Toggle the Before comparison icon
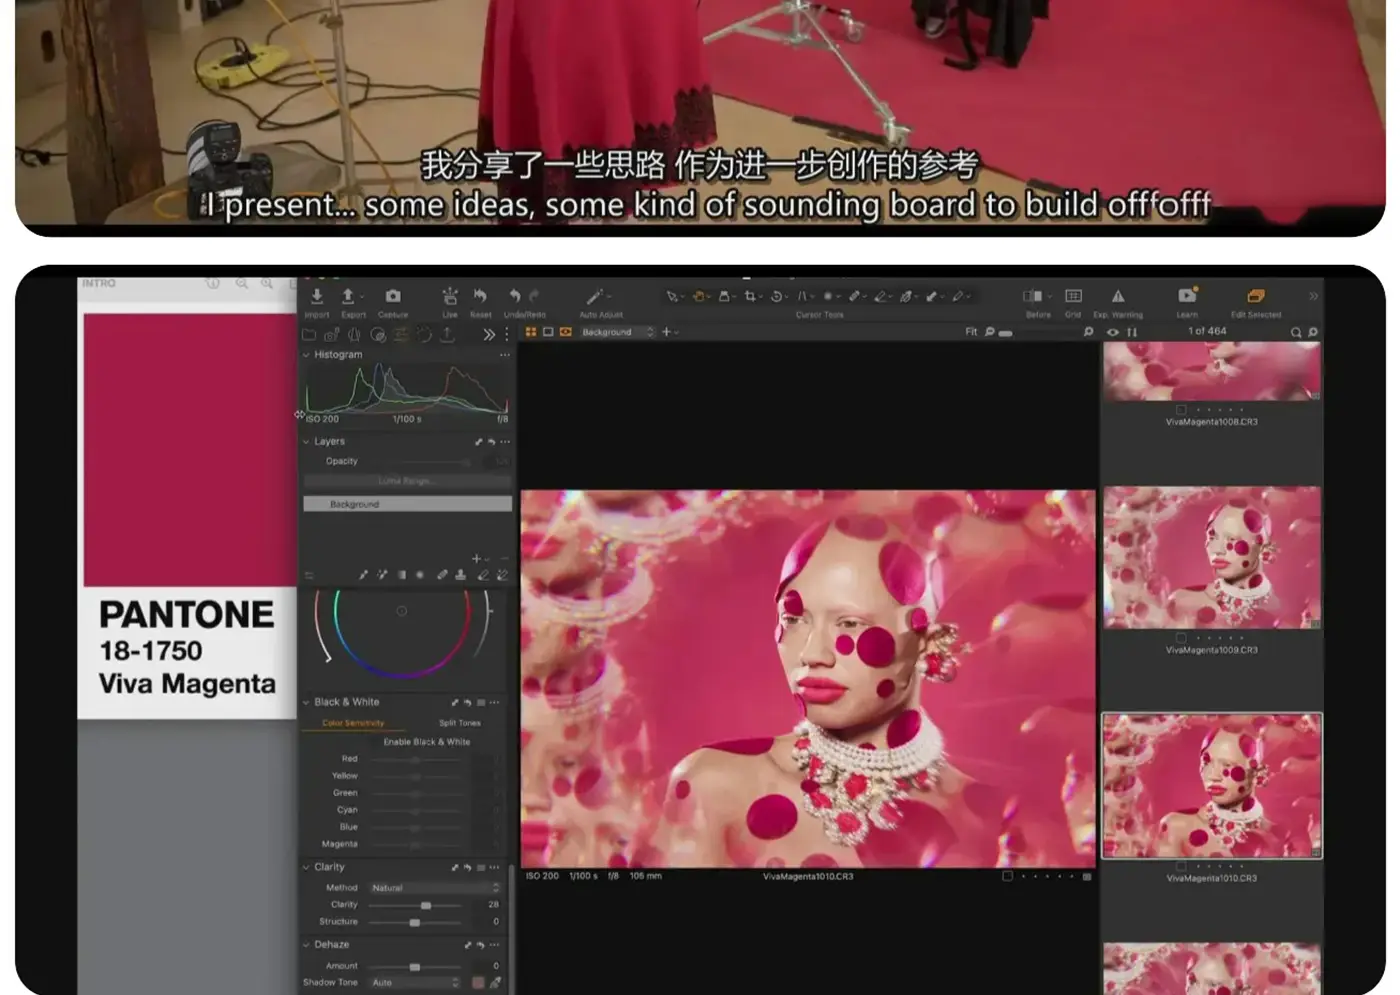This screenshot has width=1400, height=995. 1033,296
